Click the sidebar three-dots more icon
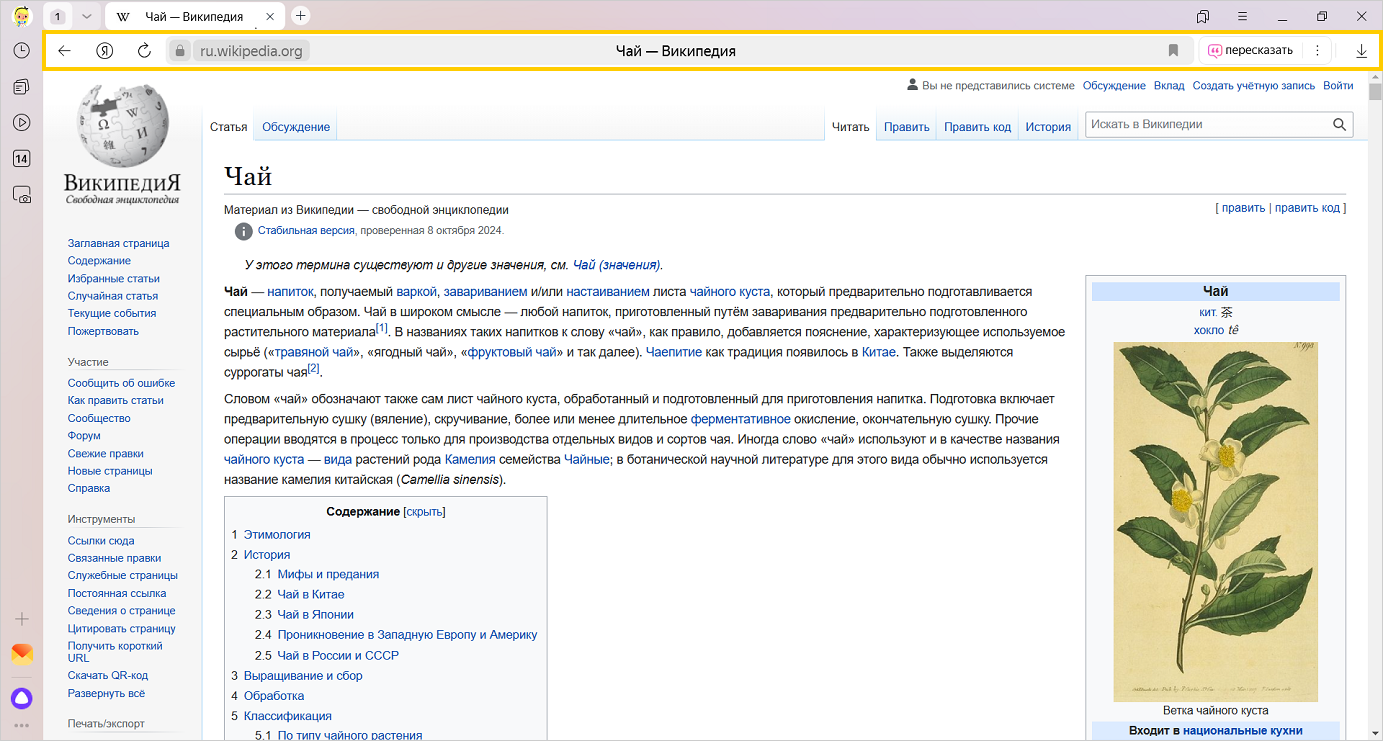The width and height of the screenshot is (1383, 741). tap(21, 726)
